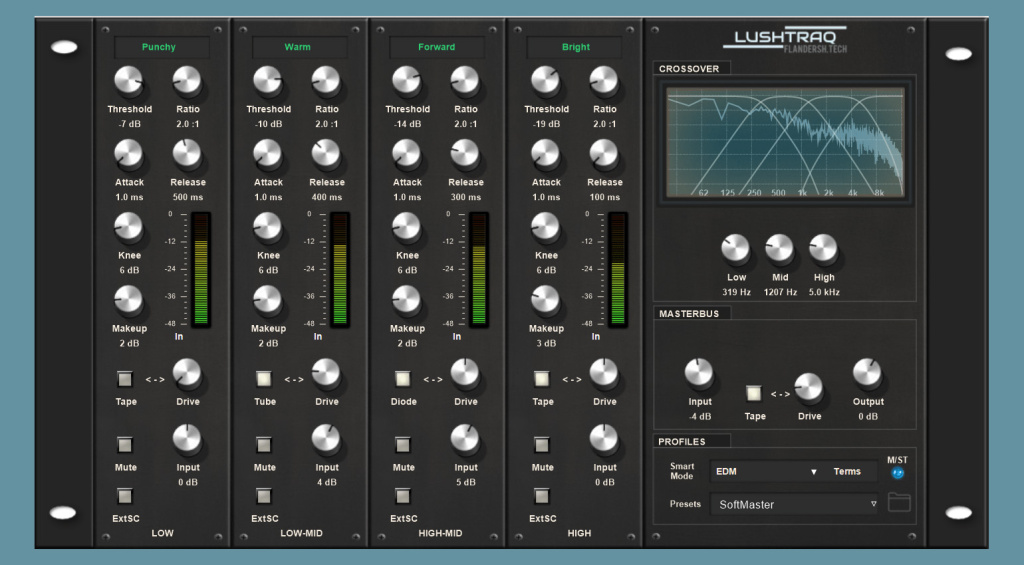1024x565 pixels.
Task: Click the HIGH band Release knob
Action: pos(603,154)
